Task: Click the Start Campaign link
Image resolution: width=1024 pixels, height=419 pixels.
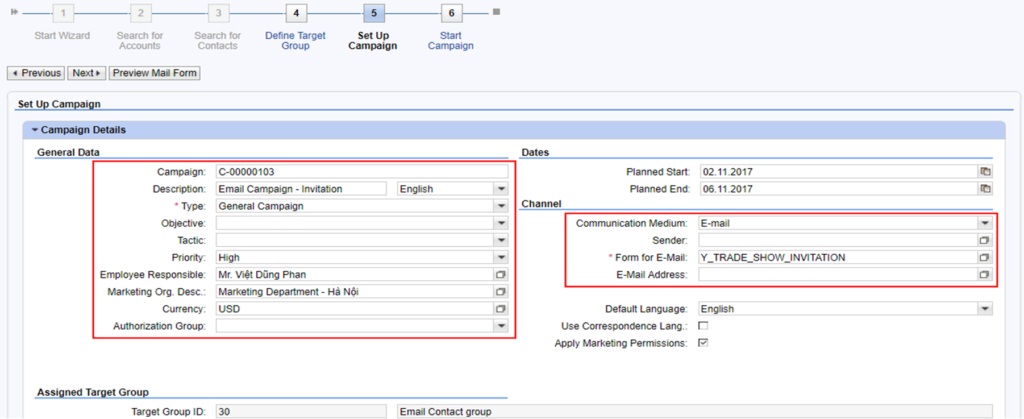Action: point(451,40)
